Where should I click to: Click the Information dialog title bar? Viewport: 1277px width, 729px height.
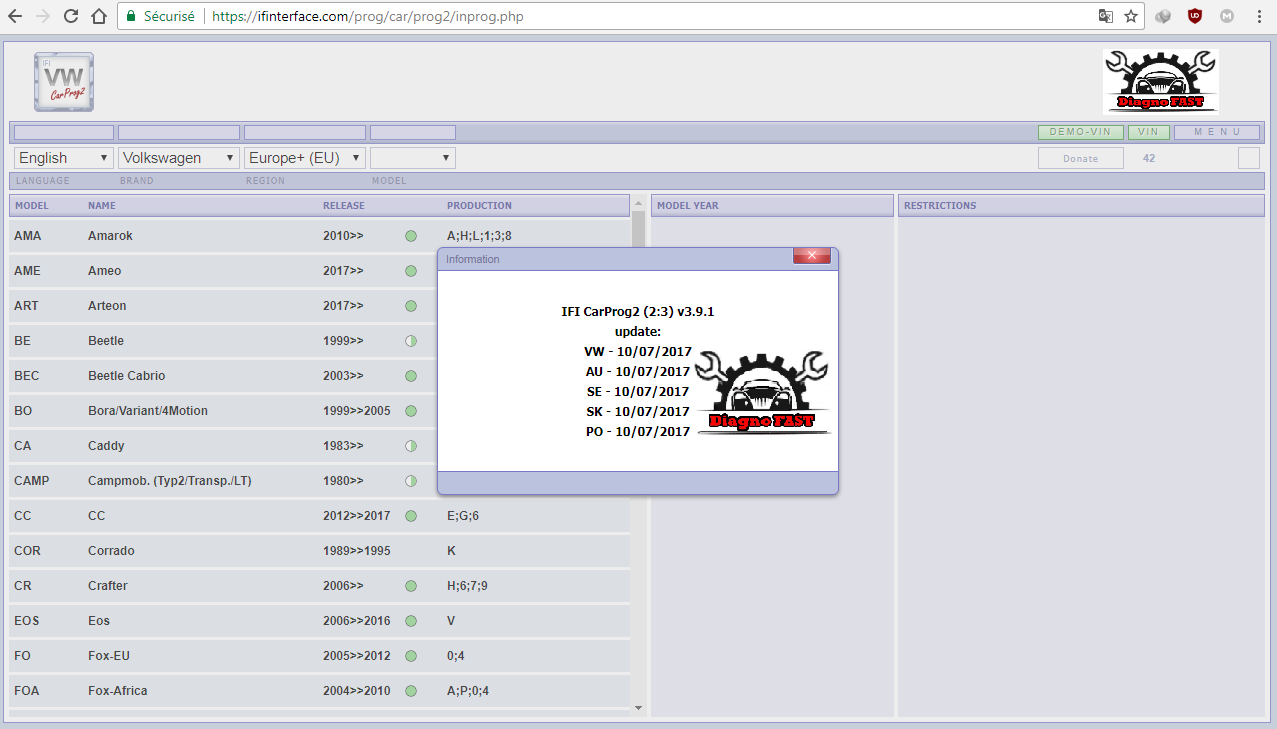638,259
